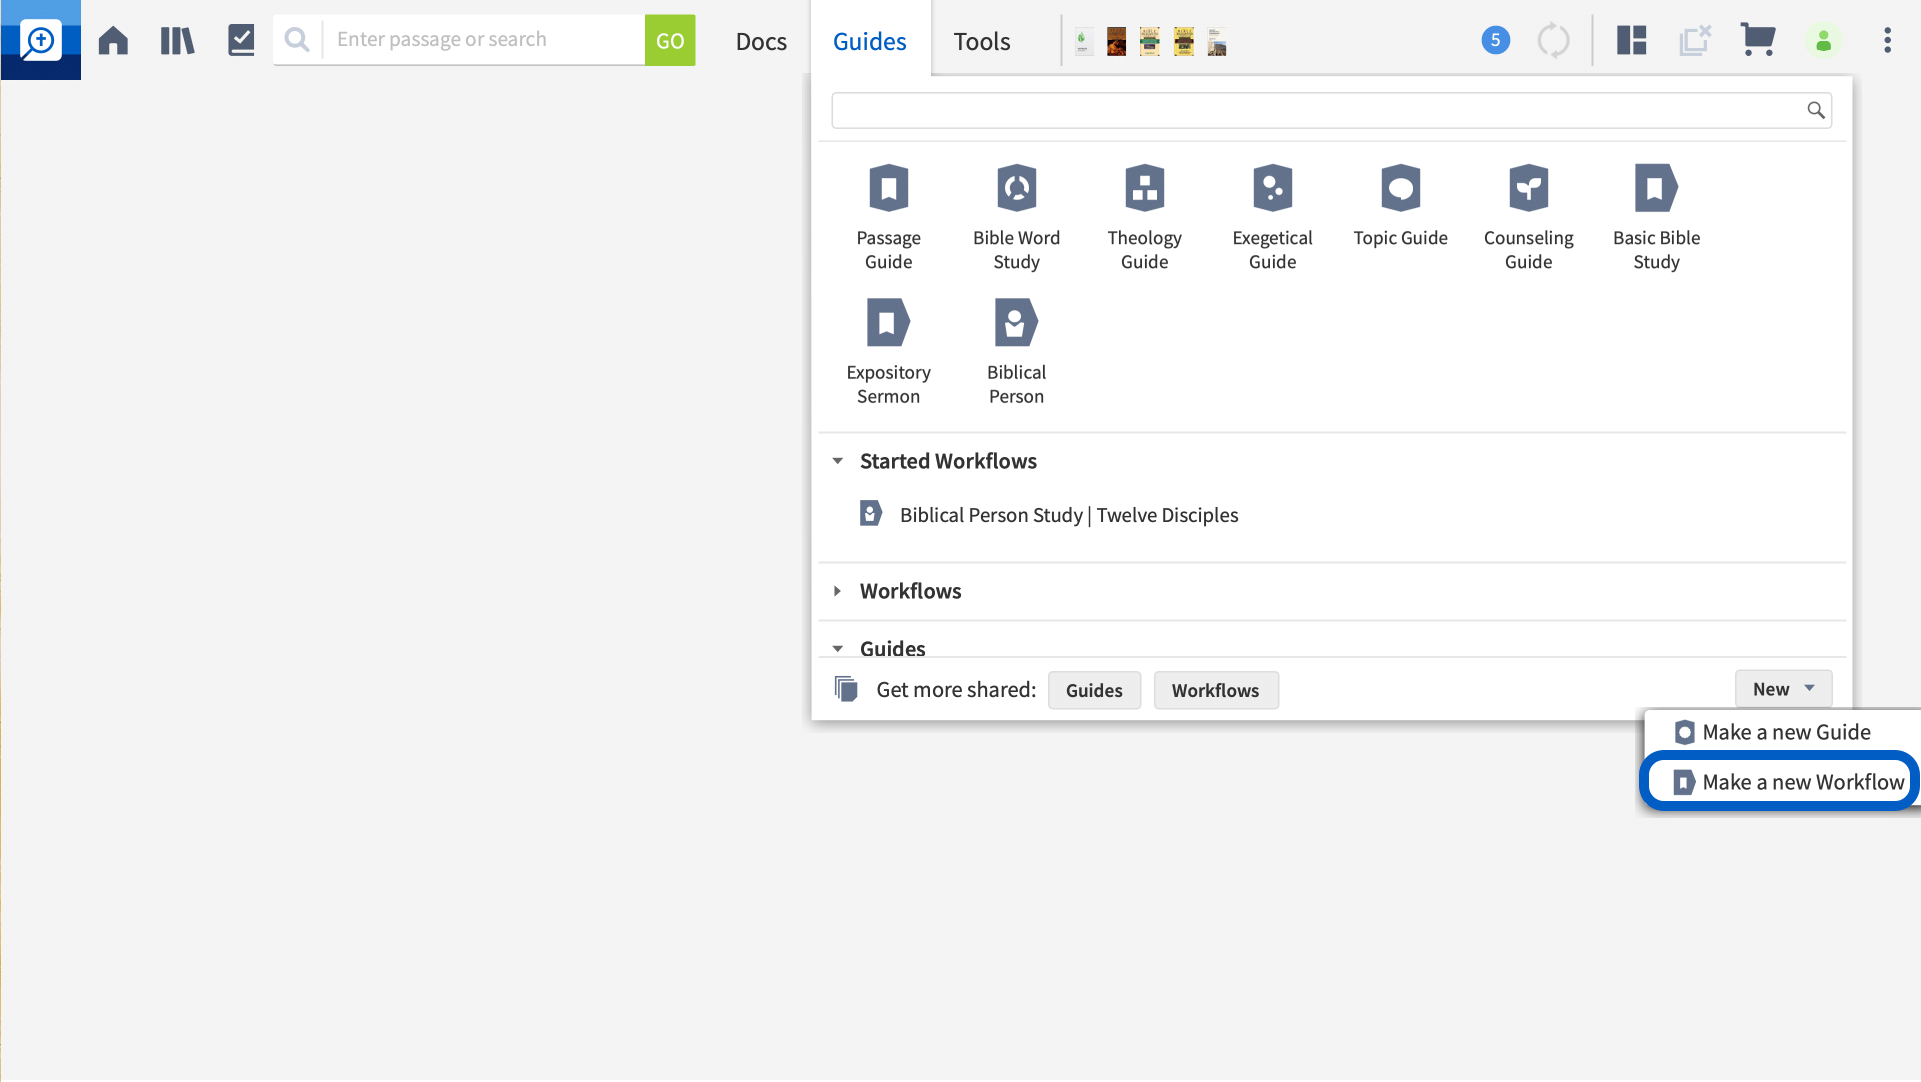The image size is (1921, 1082).
Task: Switch to the Tools tab
Action: (981, 41)
